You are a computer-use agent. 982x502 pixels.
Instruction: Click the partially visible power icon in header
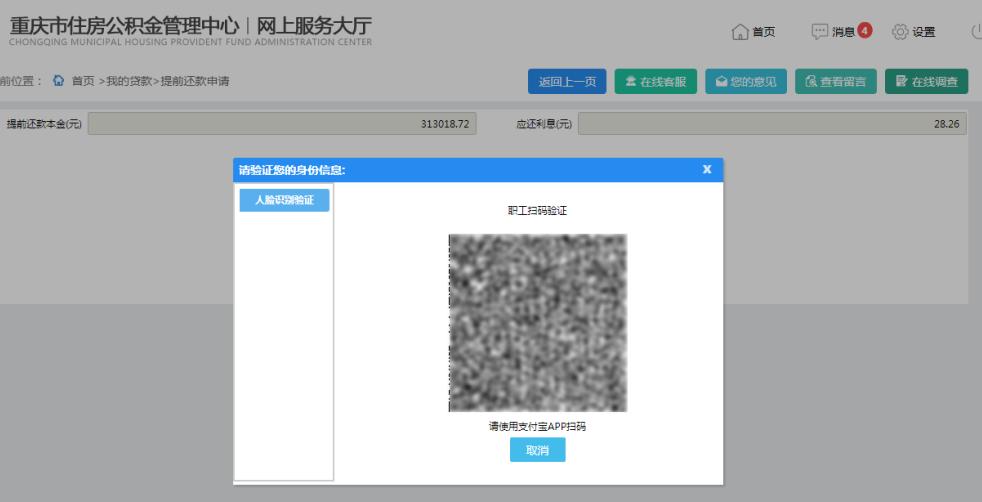pyautogui.click(x=976, y=31)
